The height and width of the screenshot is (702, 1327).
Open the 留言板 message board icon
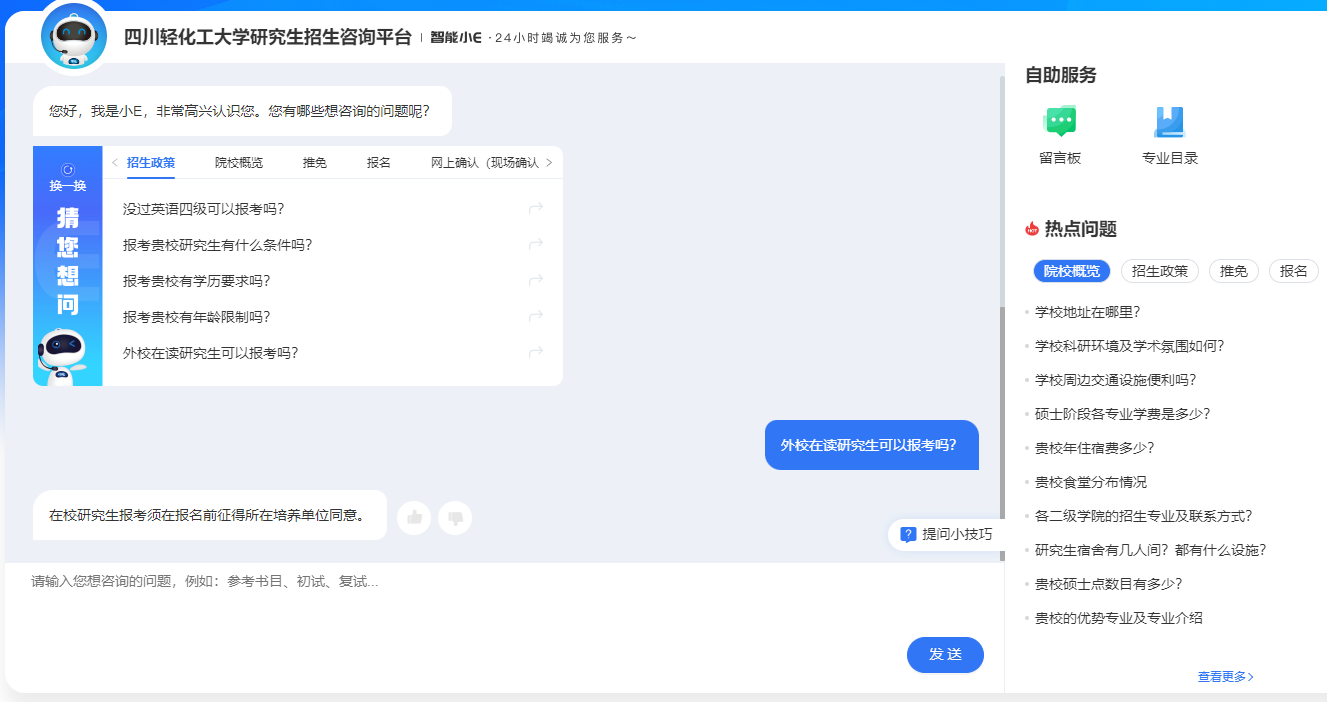click(x=1060, y=122)
